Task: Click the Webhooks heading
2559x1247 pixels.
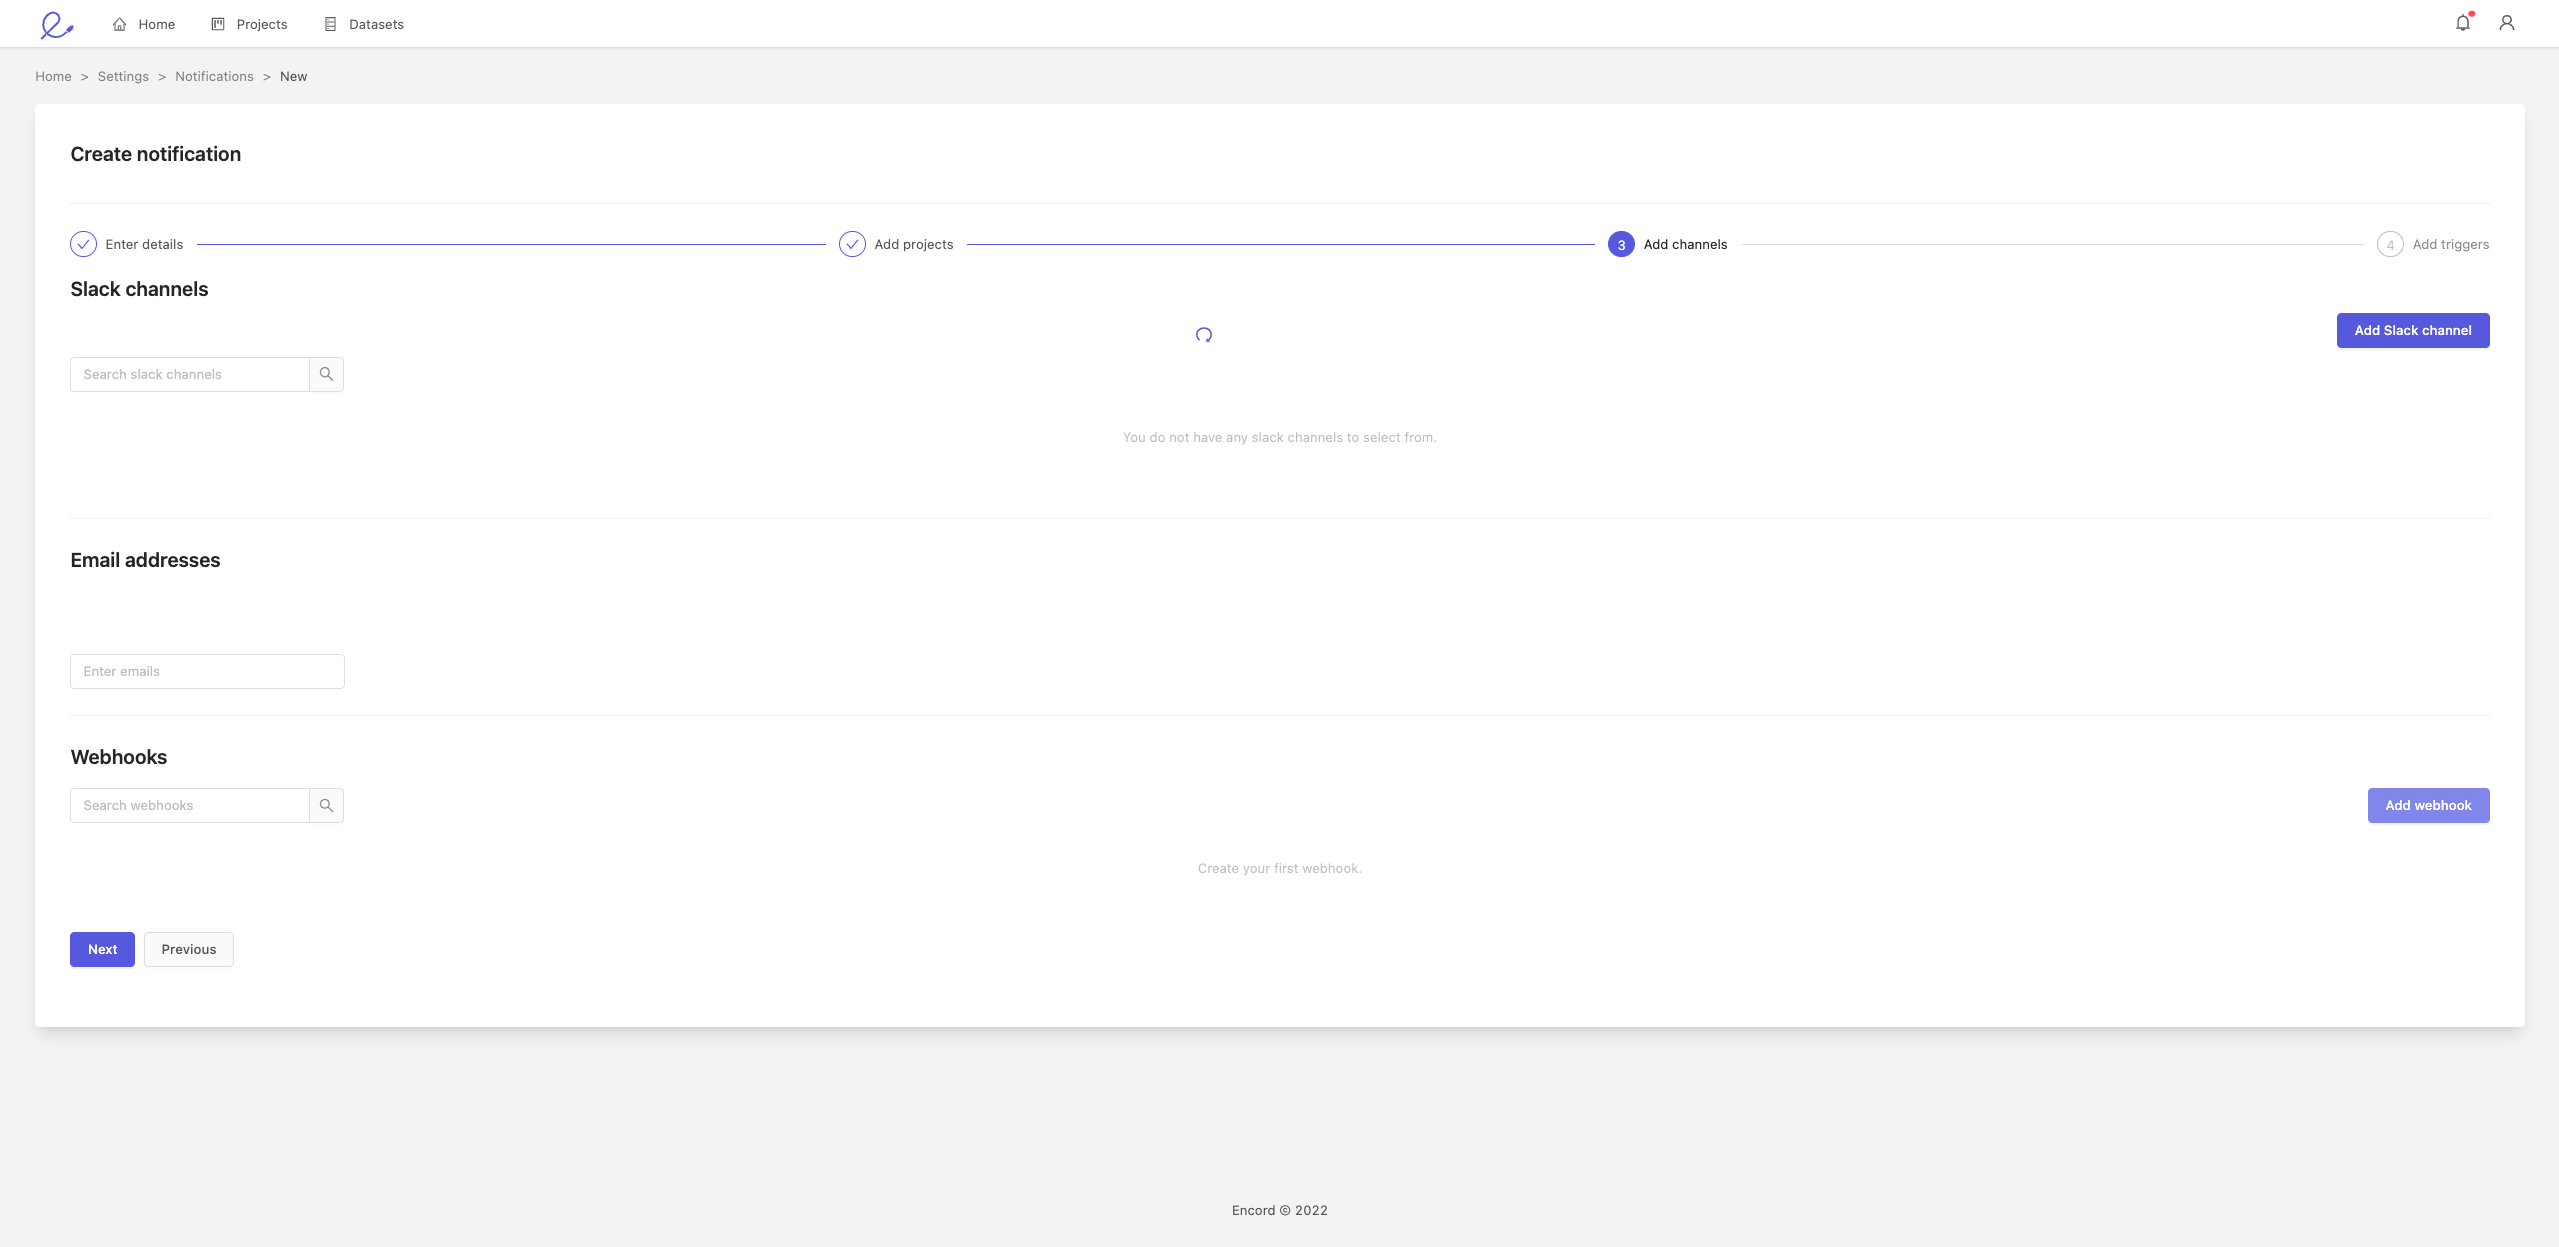Action: click(x=118, y=757)
